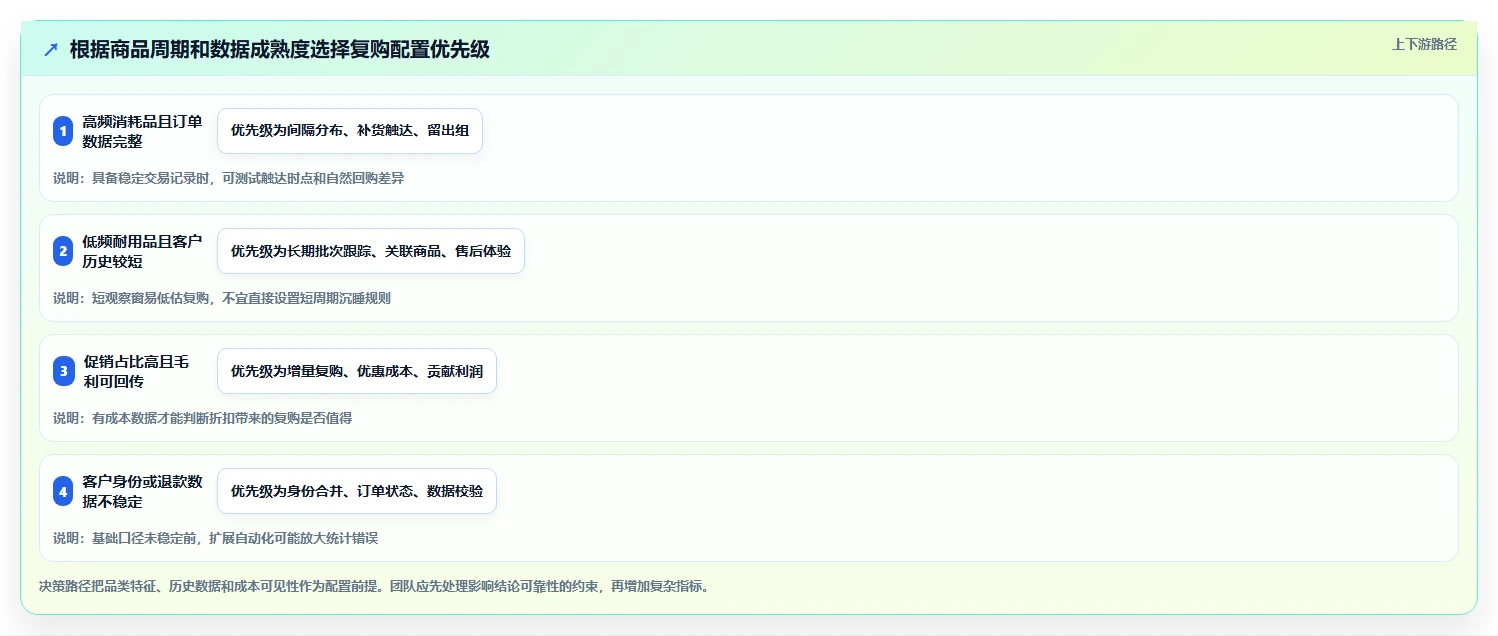The height and width of the screenshot is (636, 1498).
Task: Click the 优先级为增量复购、优惠成本、贡献利润 chip
Action: (357, 371)
